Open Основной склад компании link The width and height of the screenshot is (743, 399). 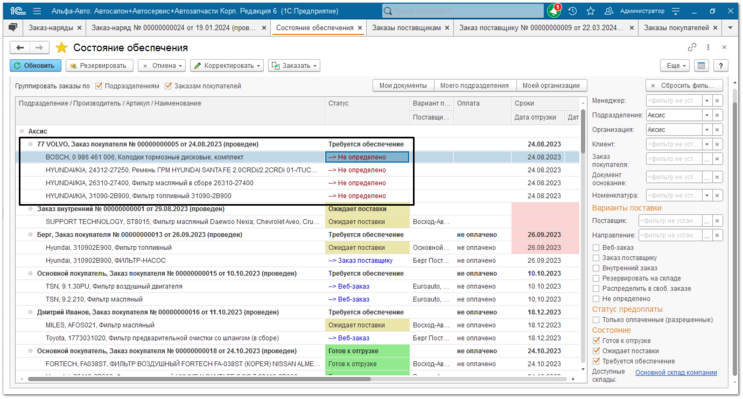click(676, 372)
